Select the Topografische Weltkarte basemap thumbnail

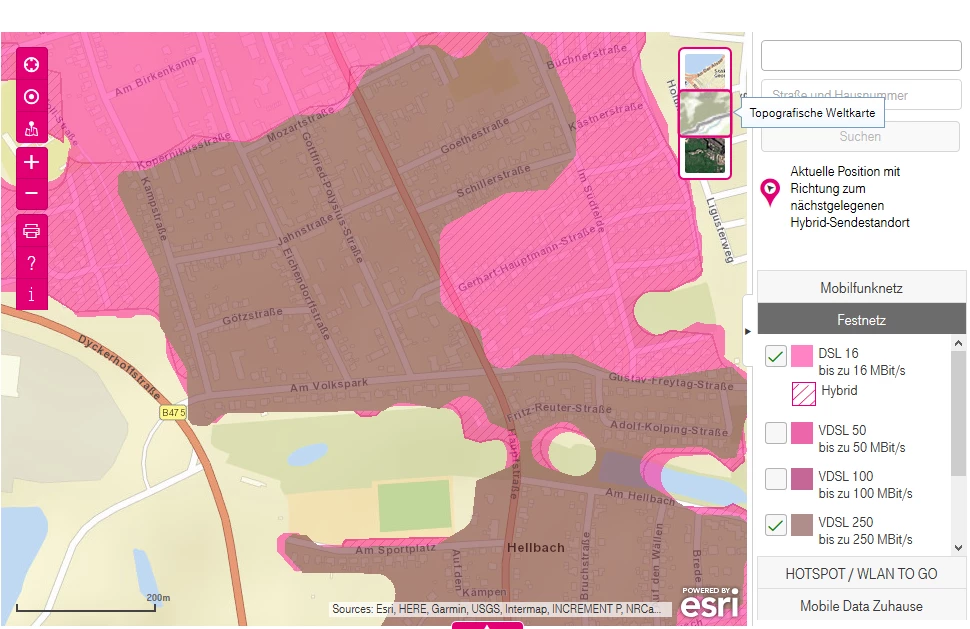click(x=705, y=113)
